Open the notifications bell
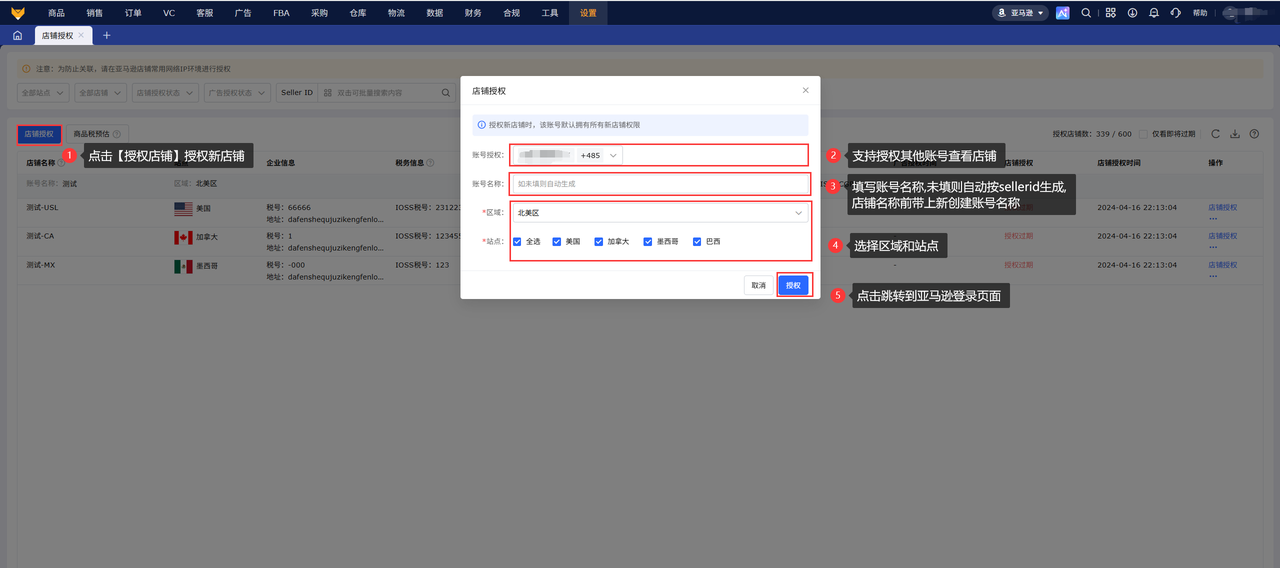 pos(1154,13)
